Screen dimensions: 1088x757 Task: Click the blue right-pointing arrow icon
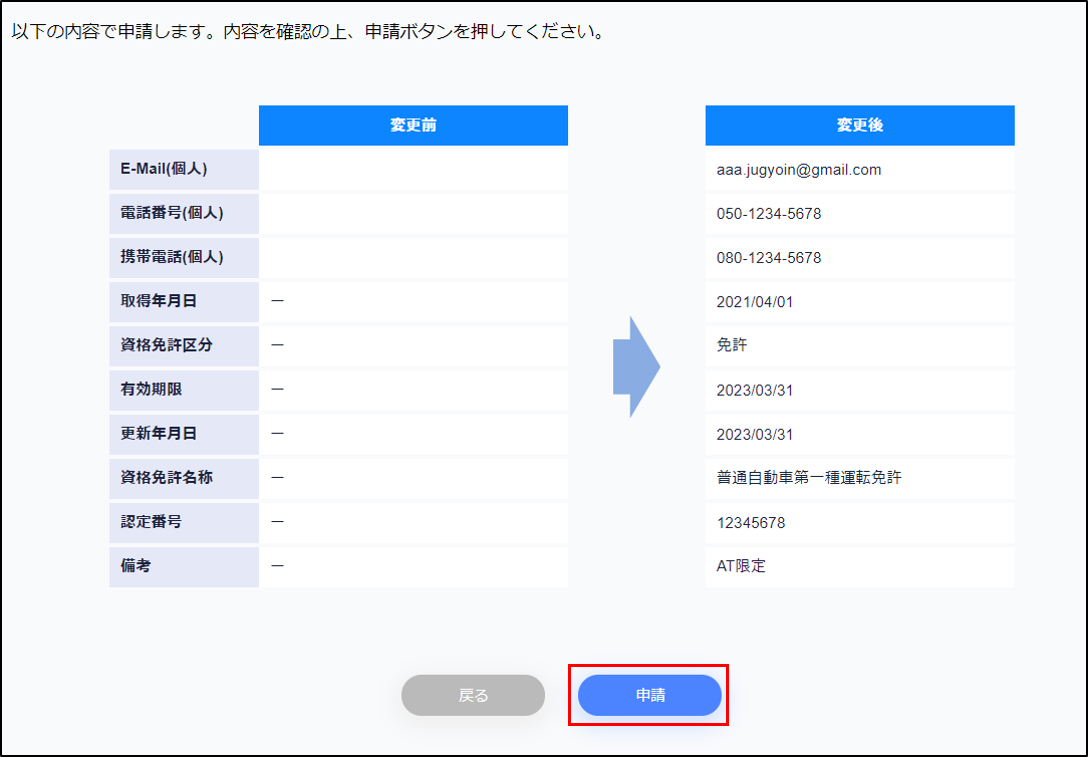click(636, 367)
